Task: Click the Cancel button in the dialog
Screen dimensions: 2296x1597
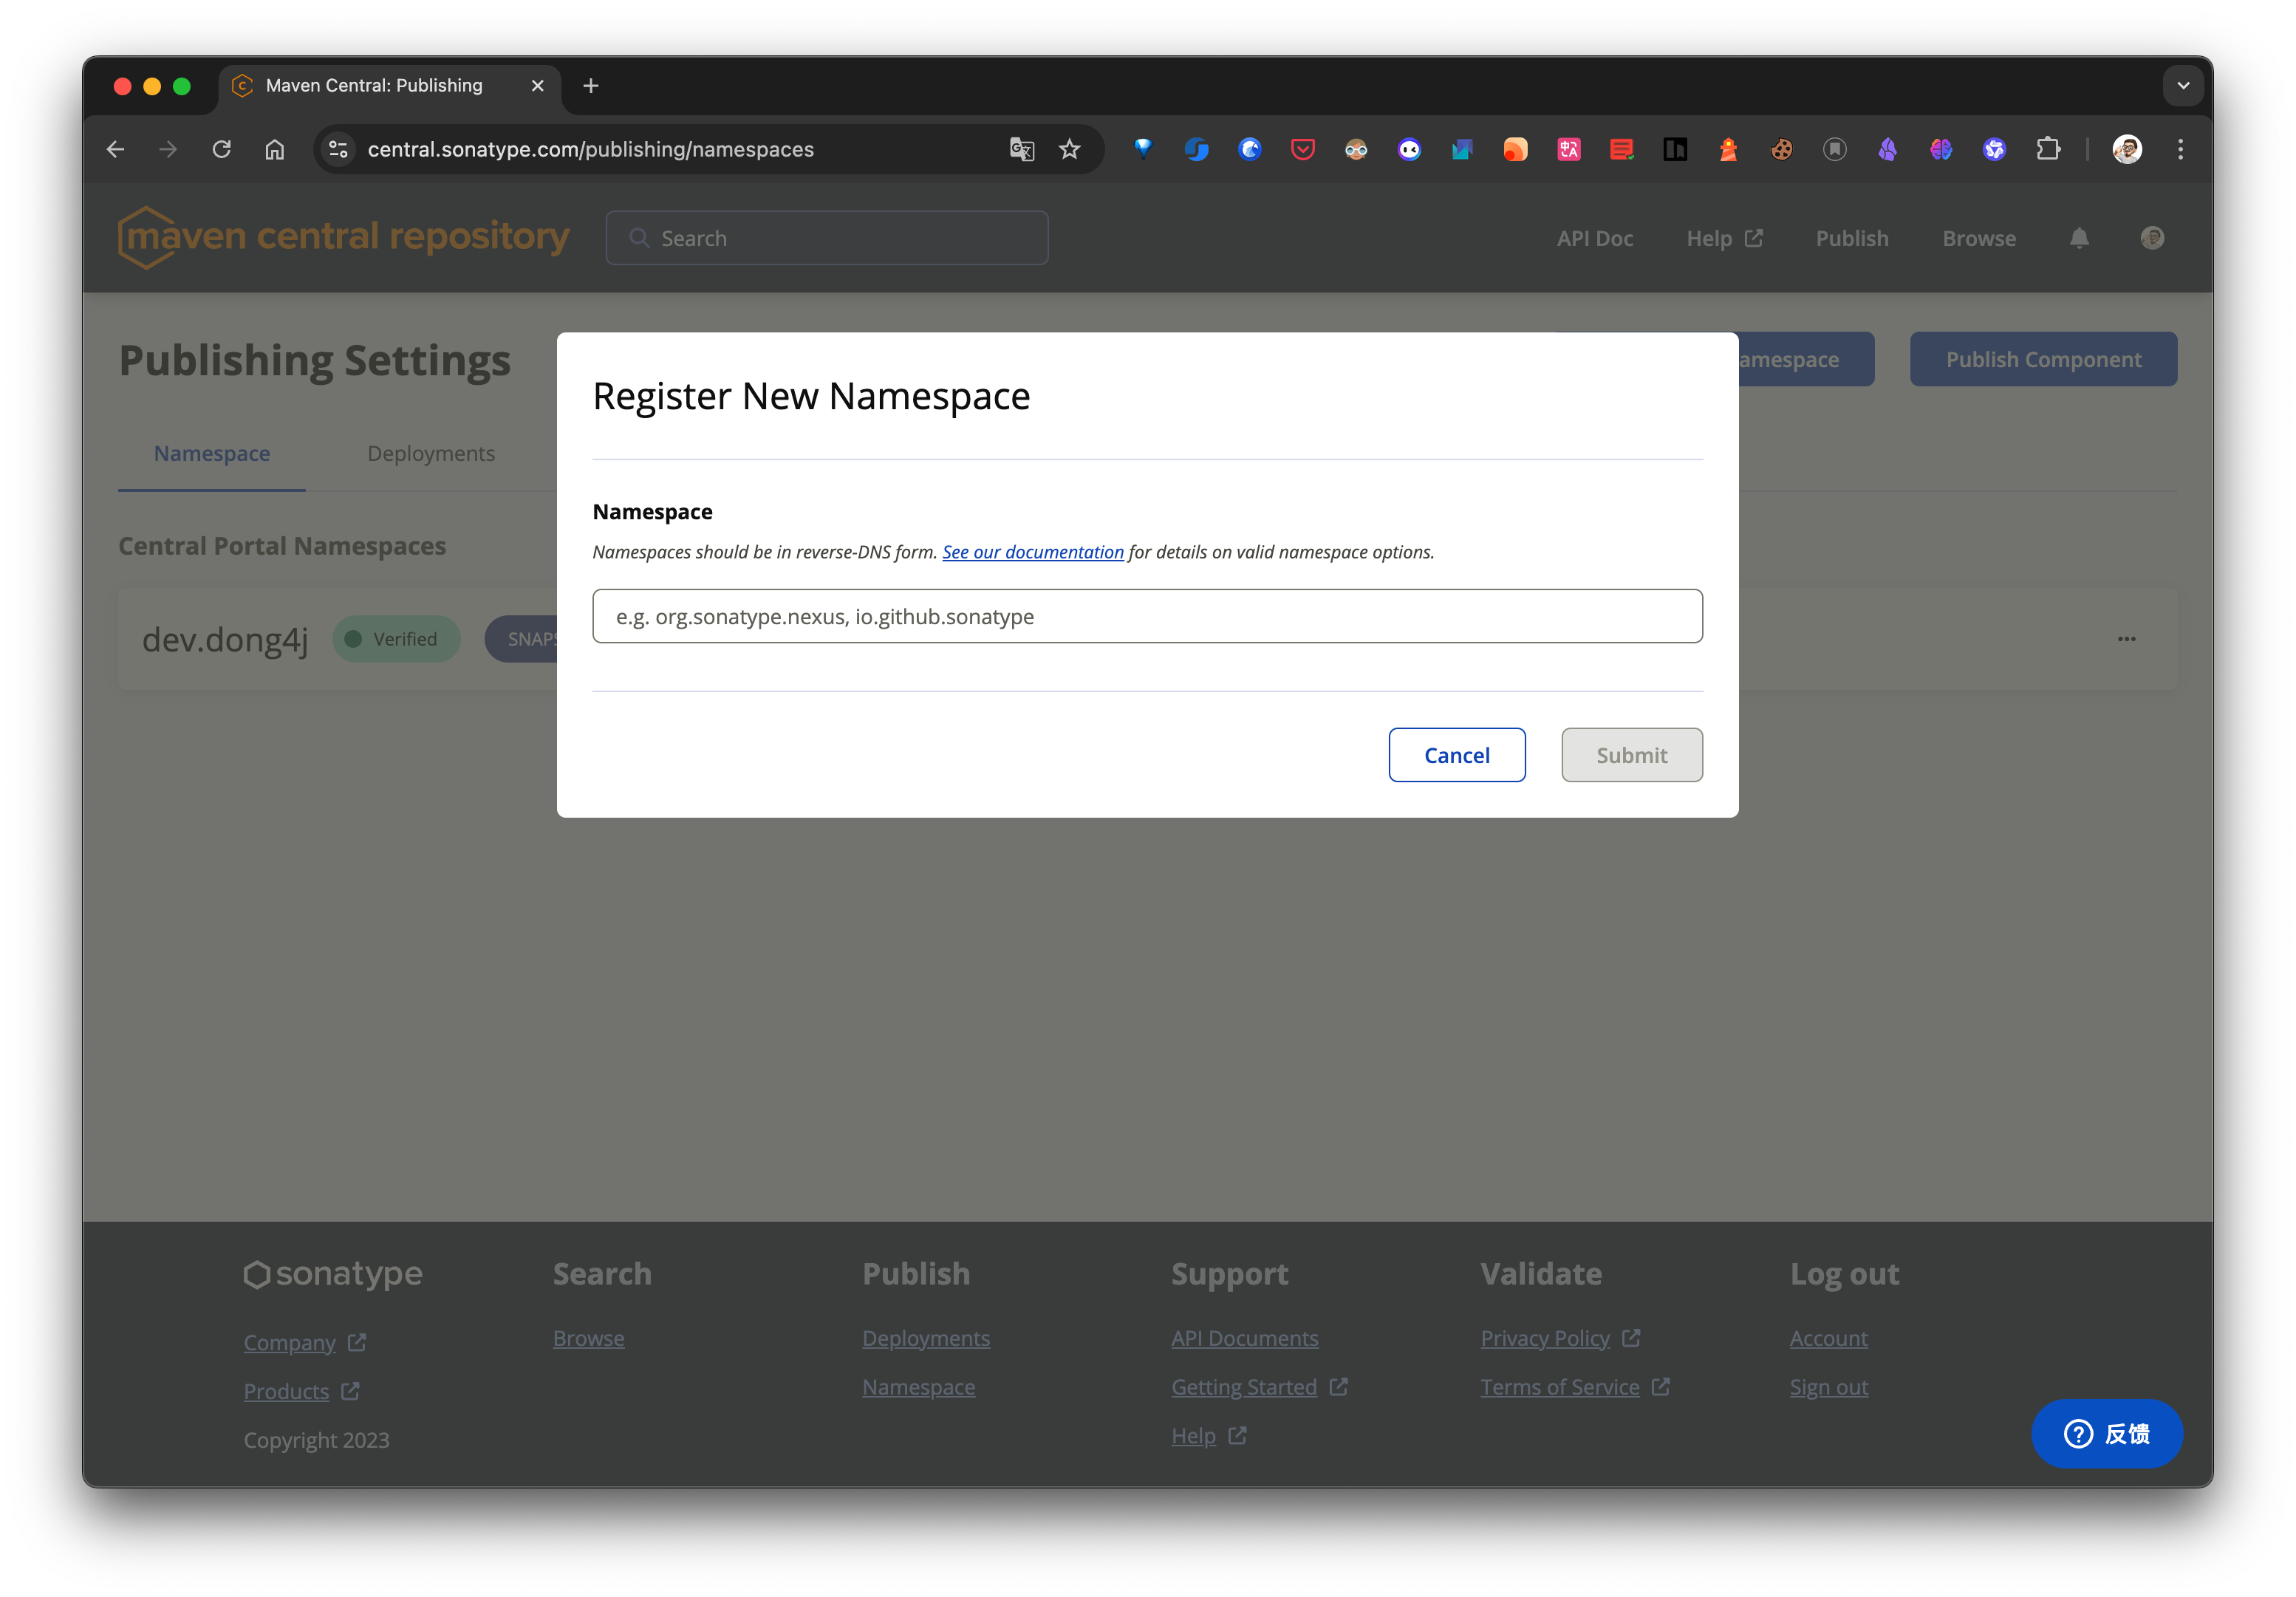Action: pyautogui.click(x=1456, y=755)
